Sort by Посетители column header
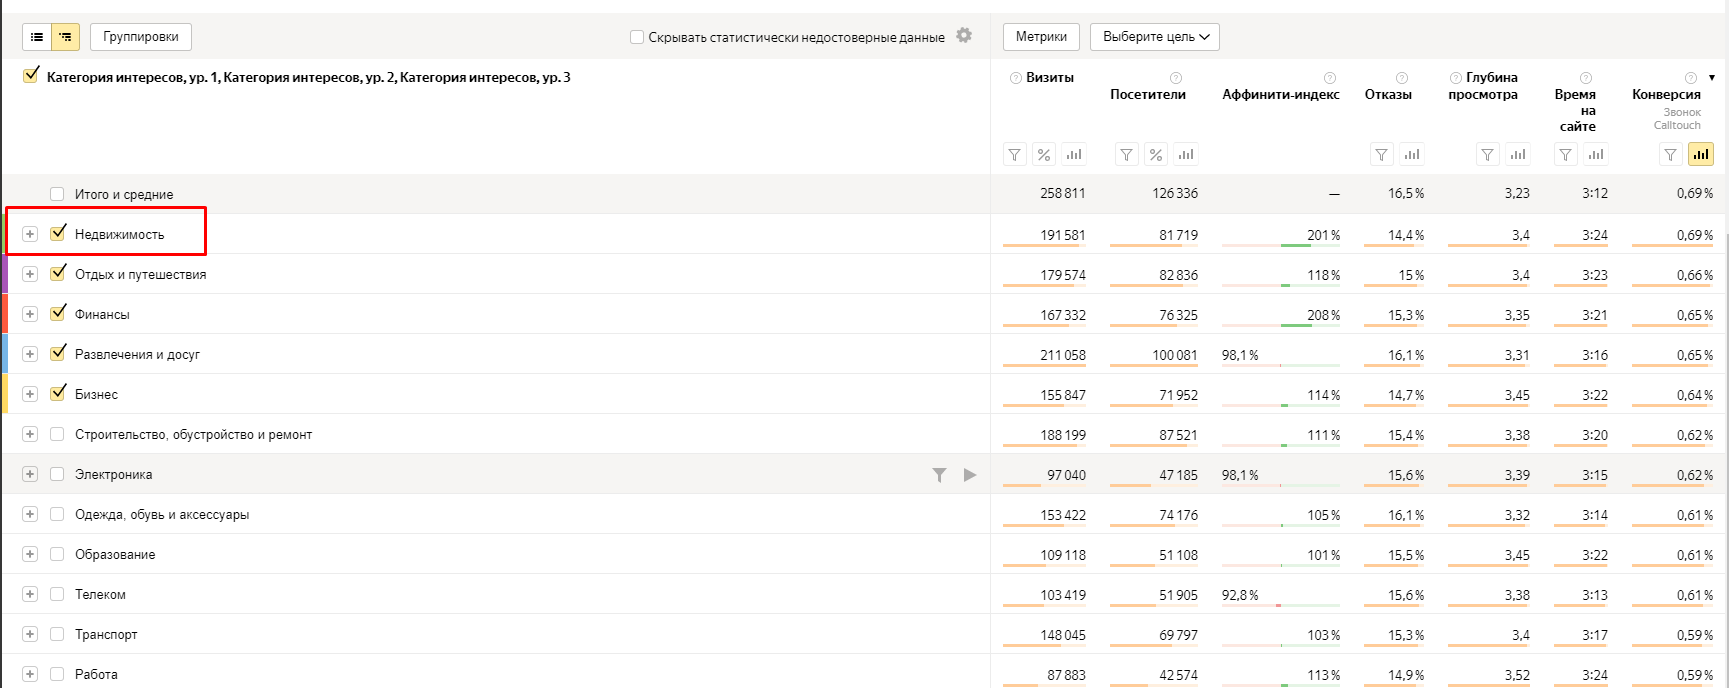Image resolution: width=1729 pixels, height=688 pixels. tap(1148, 95)
